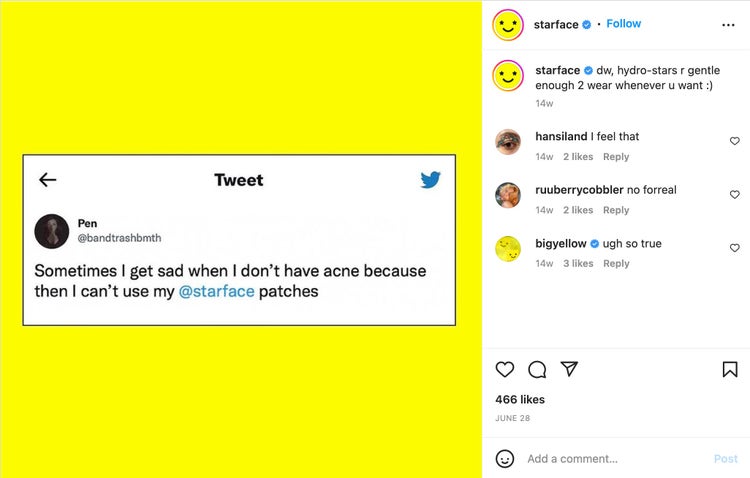Screen dimensions: 750x478
Task: Open the starface profile picture in header
Action: click(x=508, y=25)
